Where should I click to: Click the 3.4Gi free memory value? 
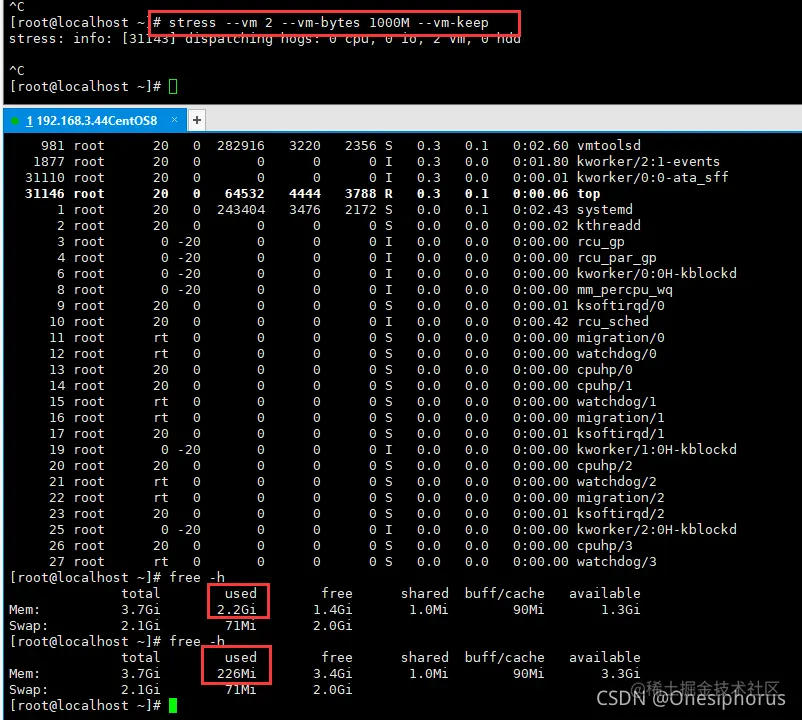[332, 673]
